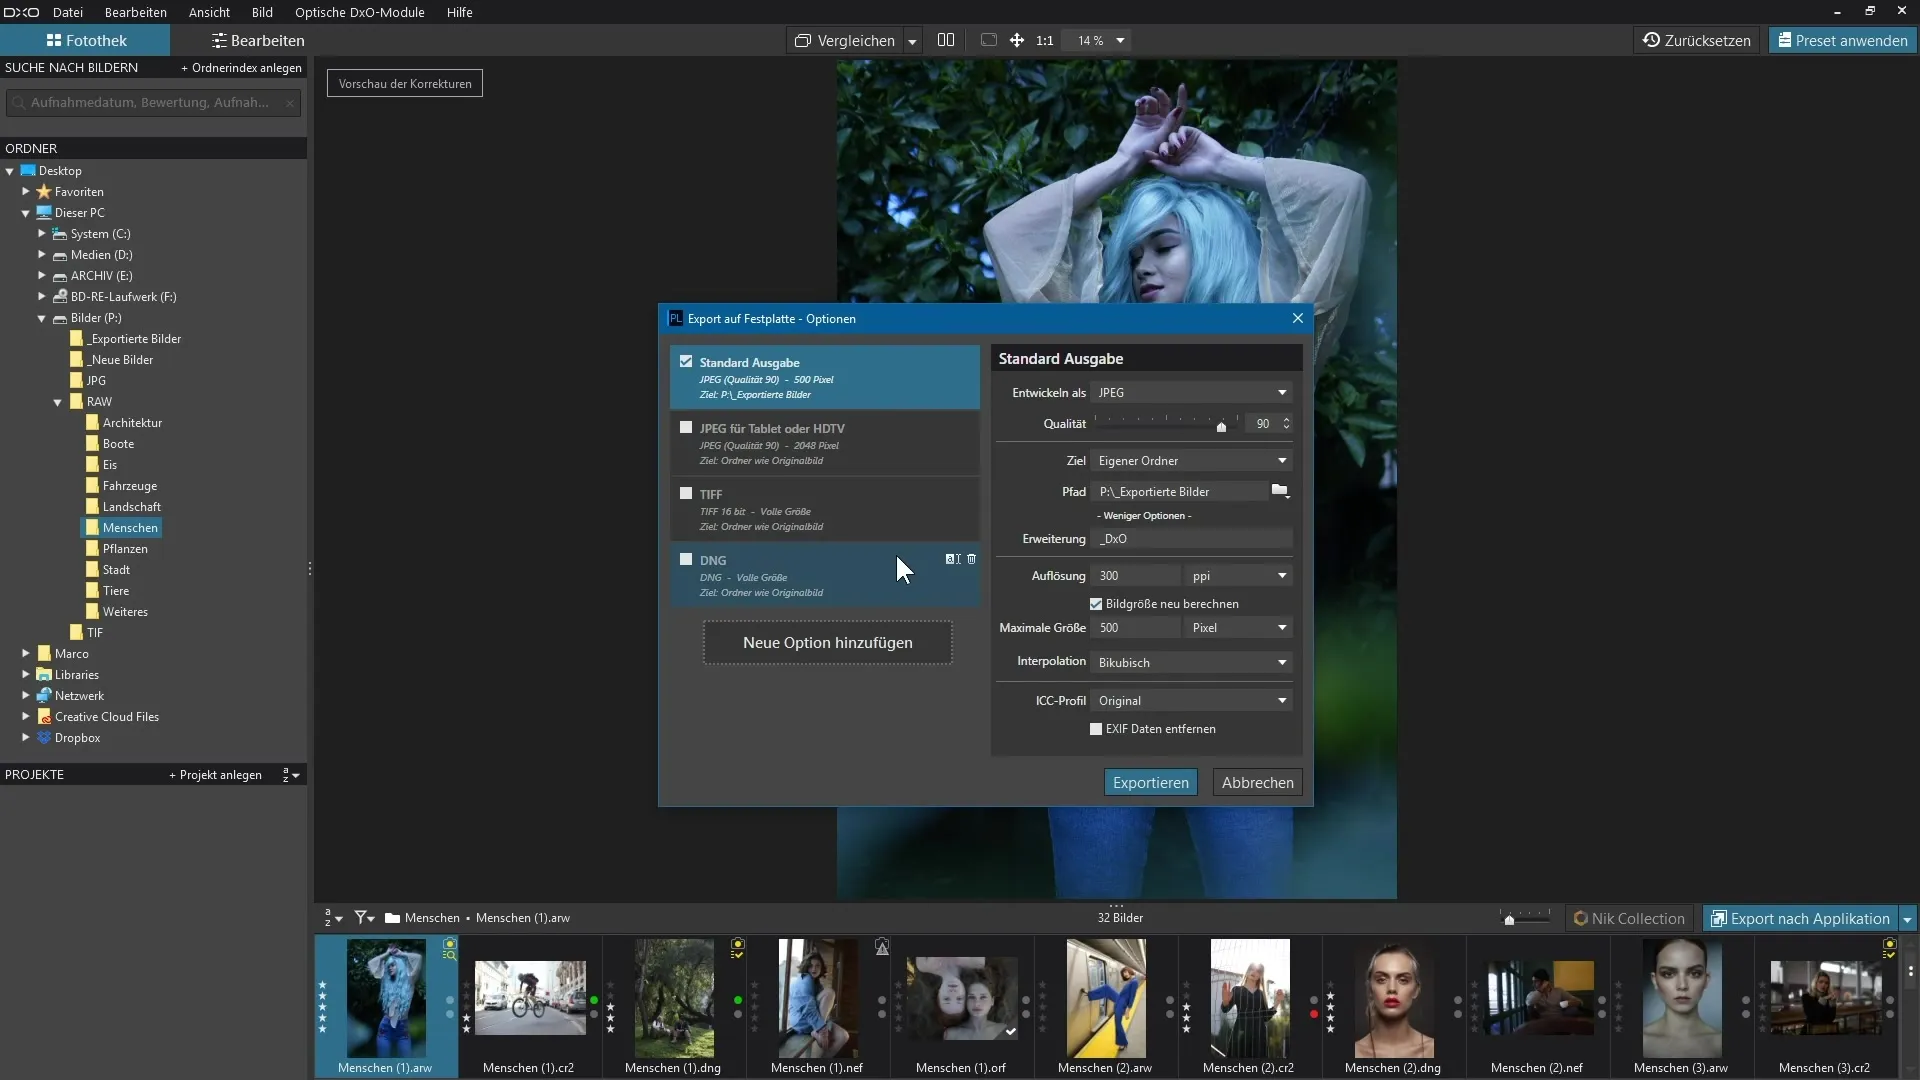Select the move/pan tool icon

coord(1016,40)
